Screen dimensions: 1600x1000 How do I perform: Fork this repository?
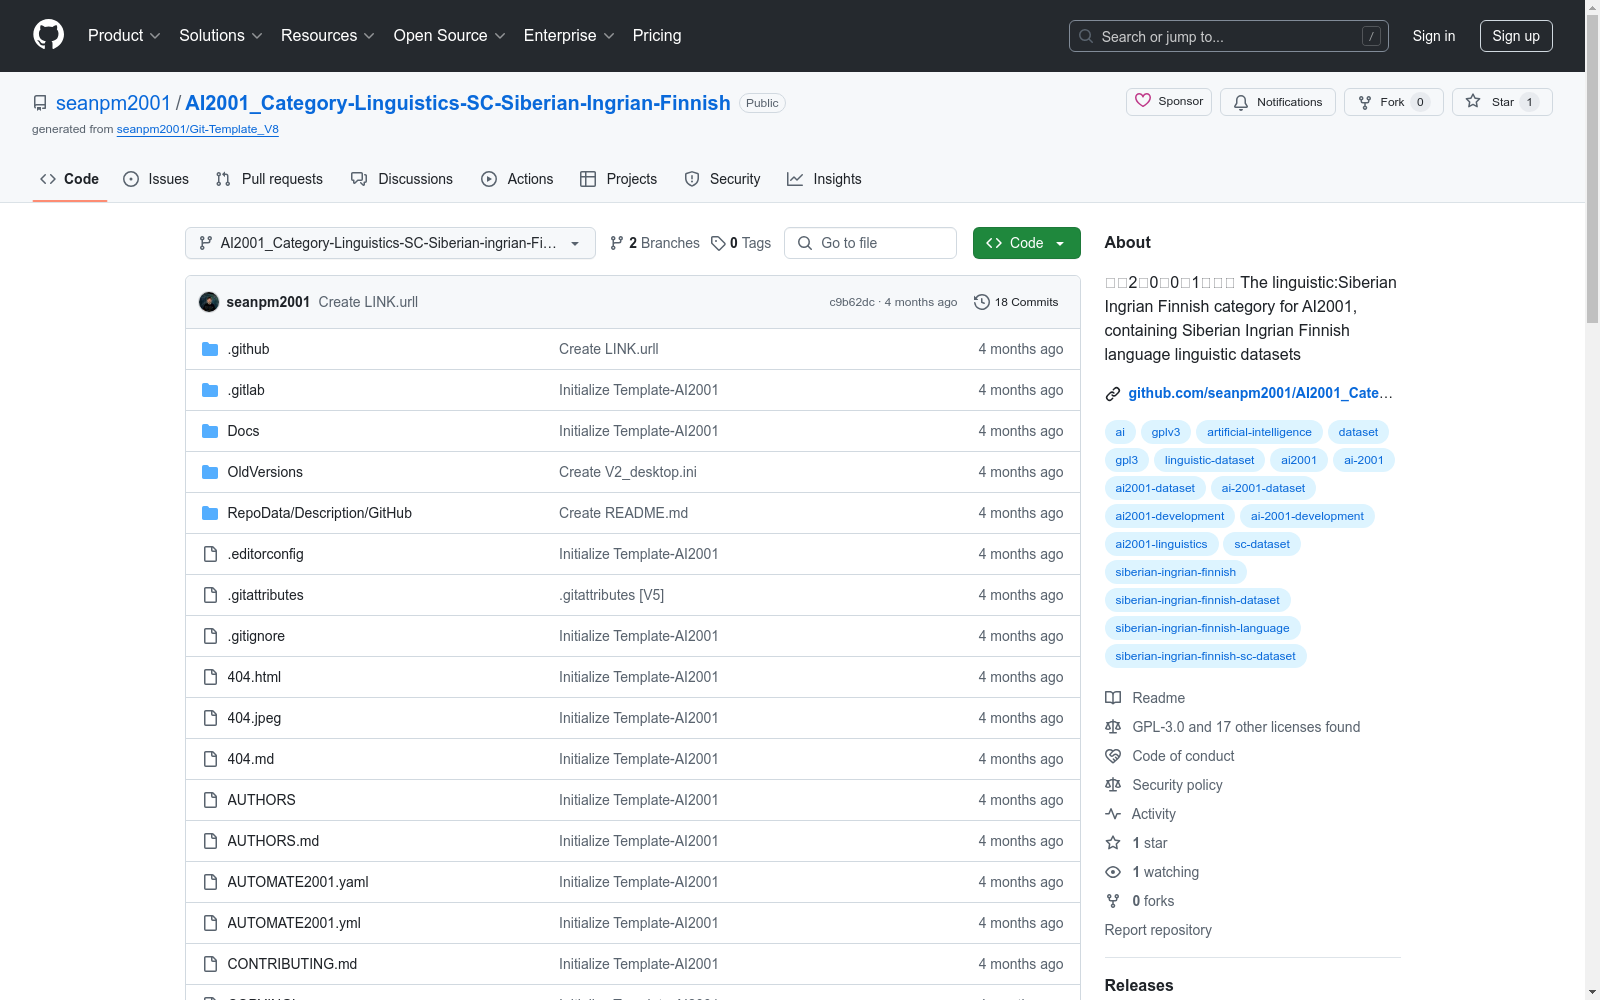1394,102
